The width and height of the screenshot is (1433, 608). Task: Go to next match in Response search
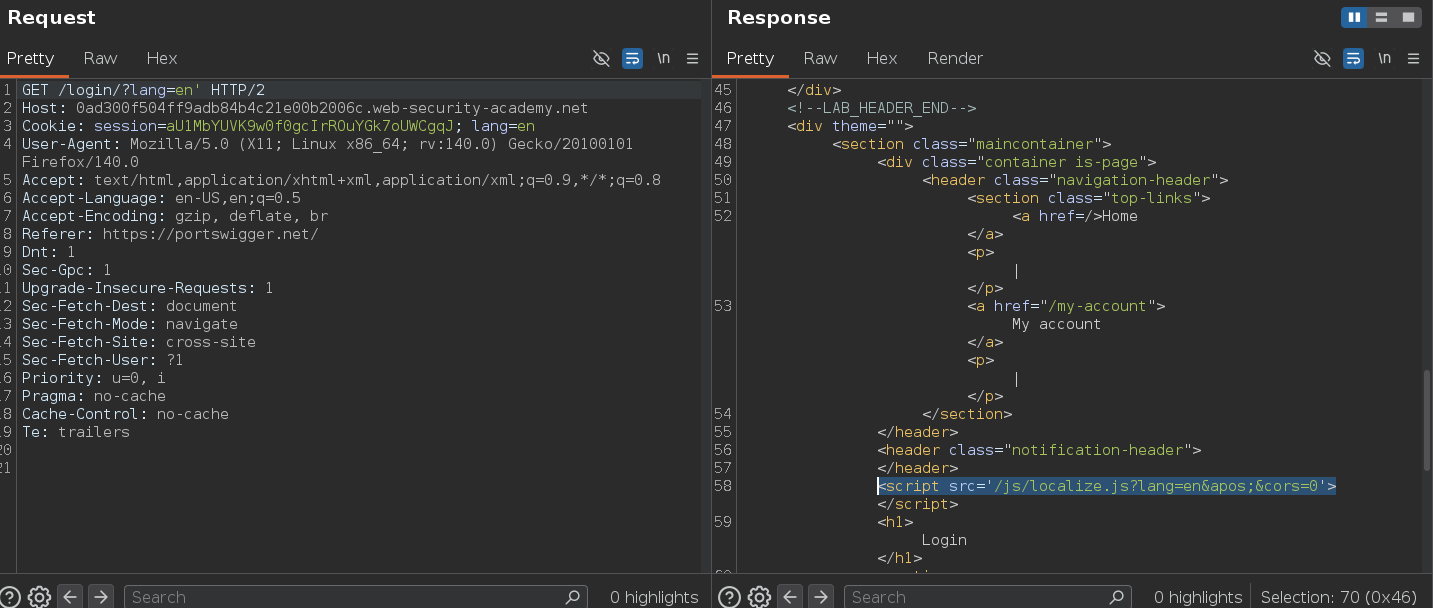coord(821,597)
